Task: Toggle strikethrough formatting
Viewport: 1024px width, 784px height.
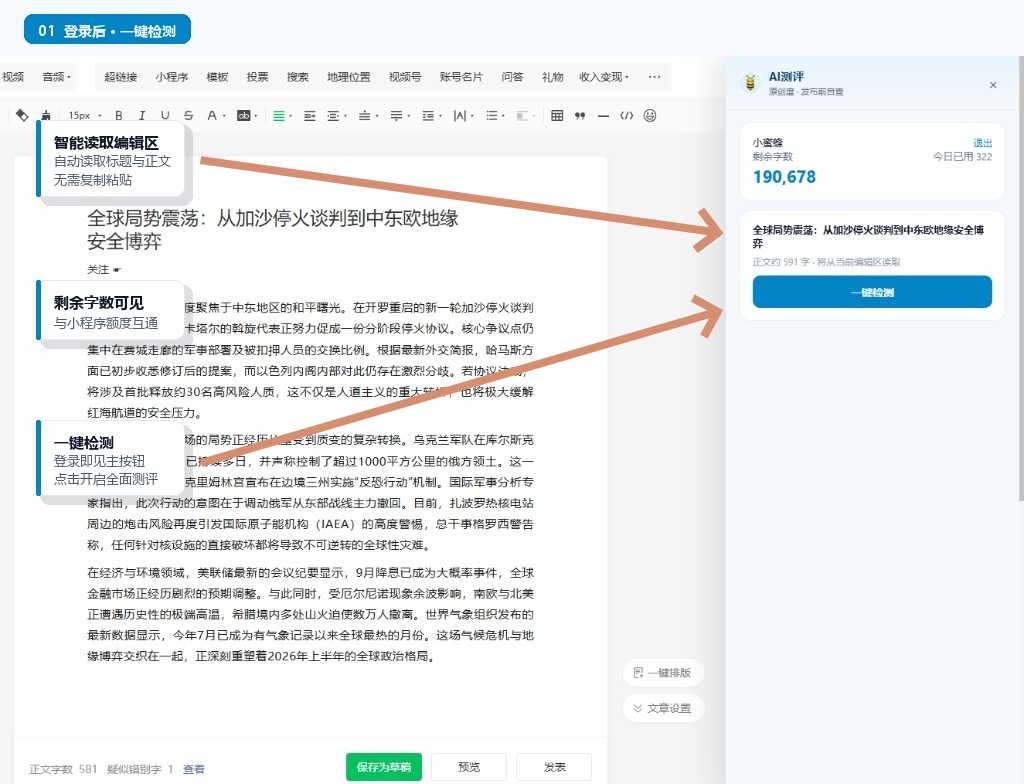Action: click(x=188, y=116)
